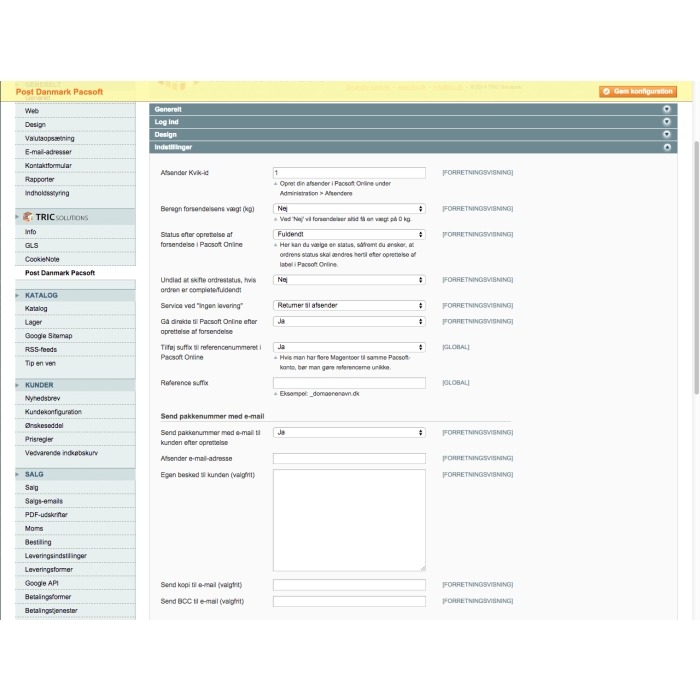
Task: Click the page vertical scrollbar
Action: pos(696,268)
